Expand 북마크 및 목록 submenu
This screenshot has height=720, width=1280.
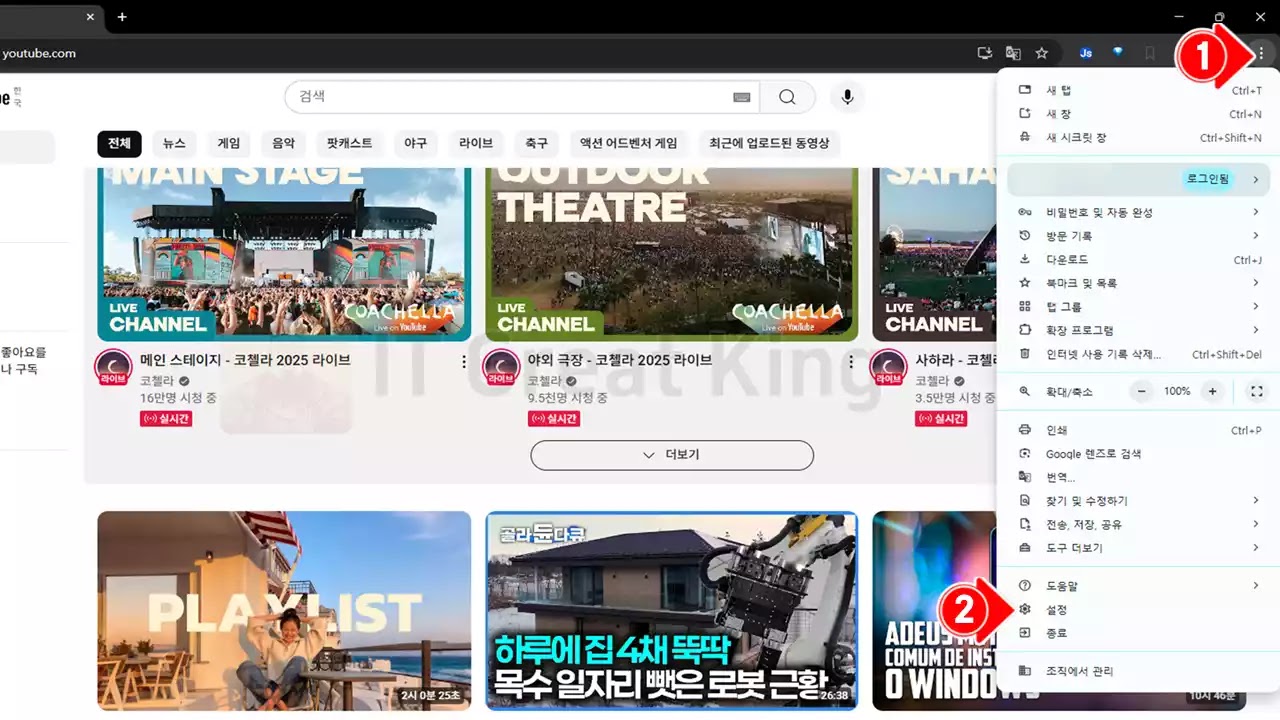tap(1139, 283)
